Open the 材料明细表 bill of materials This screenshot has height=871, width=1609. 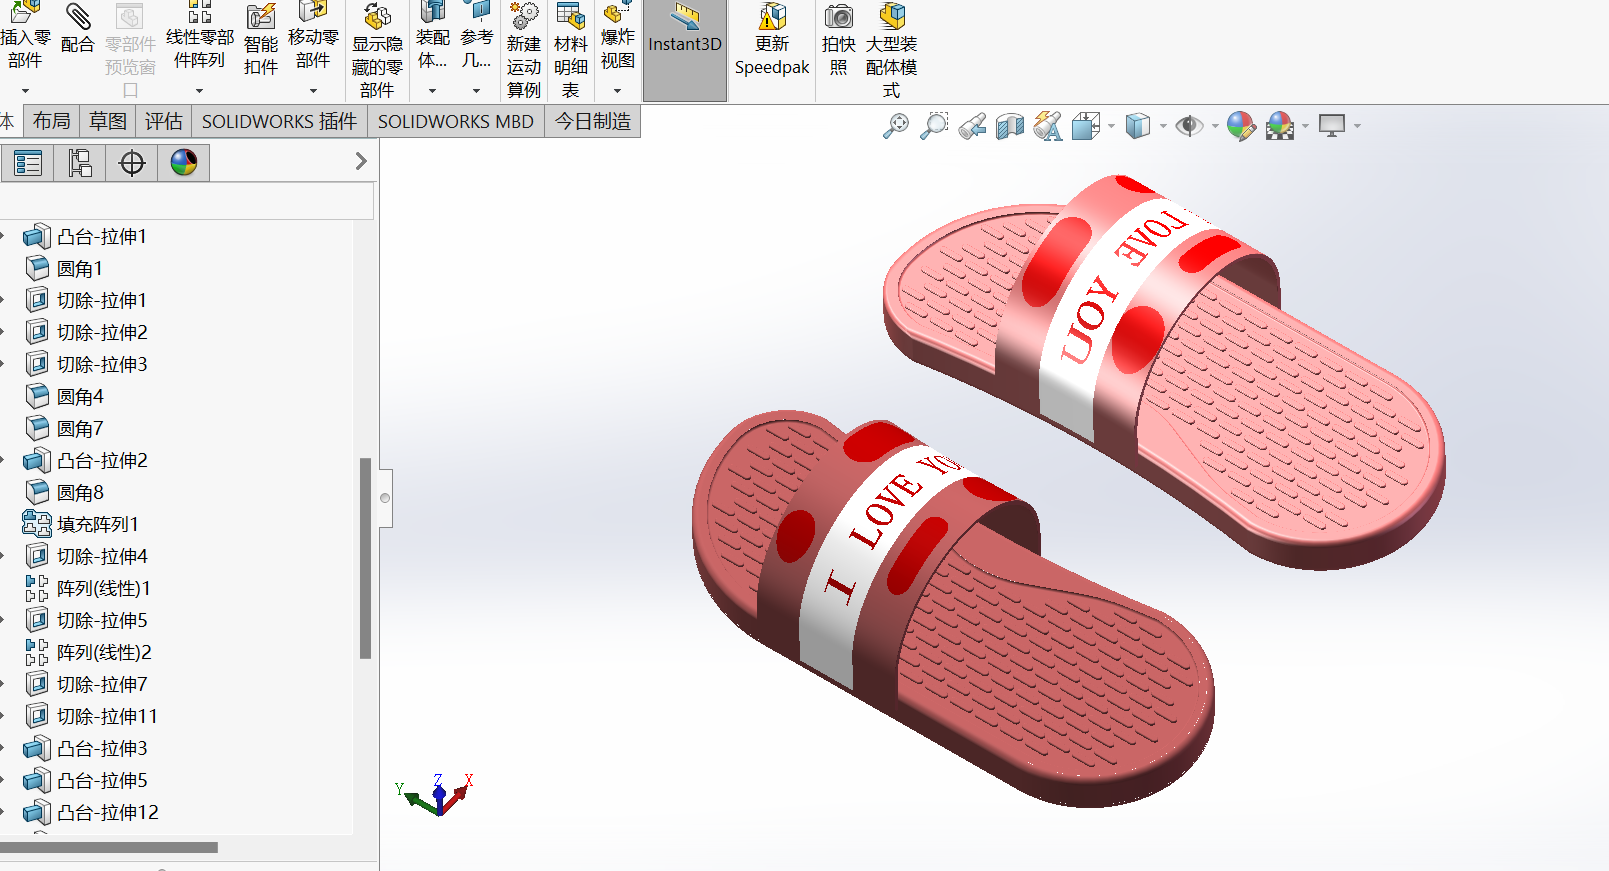570,50
